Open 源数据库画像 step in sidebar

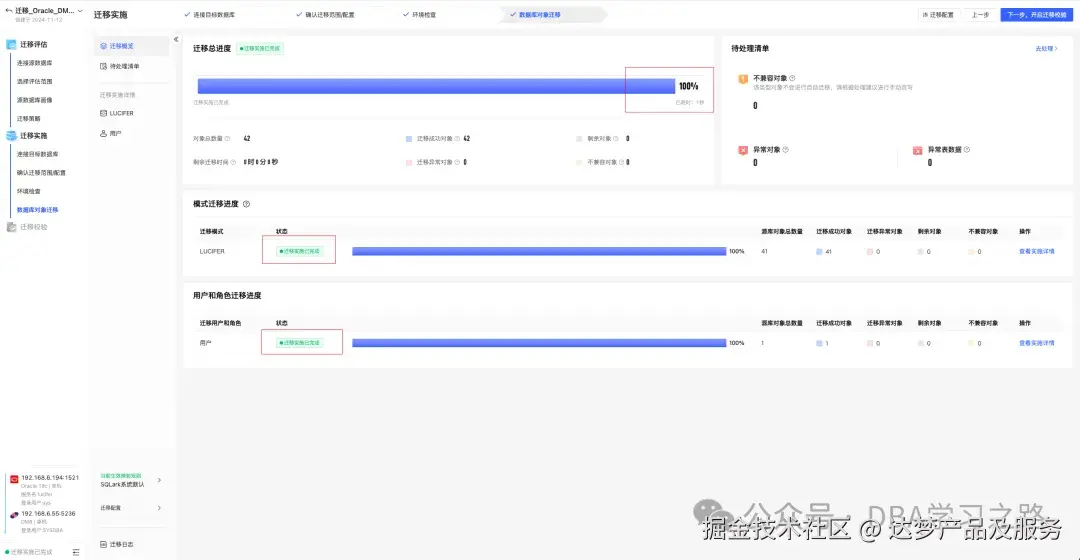(34, 100)
